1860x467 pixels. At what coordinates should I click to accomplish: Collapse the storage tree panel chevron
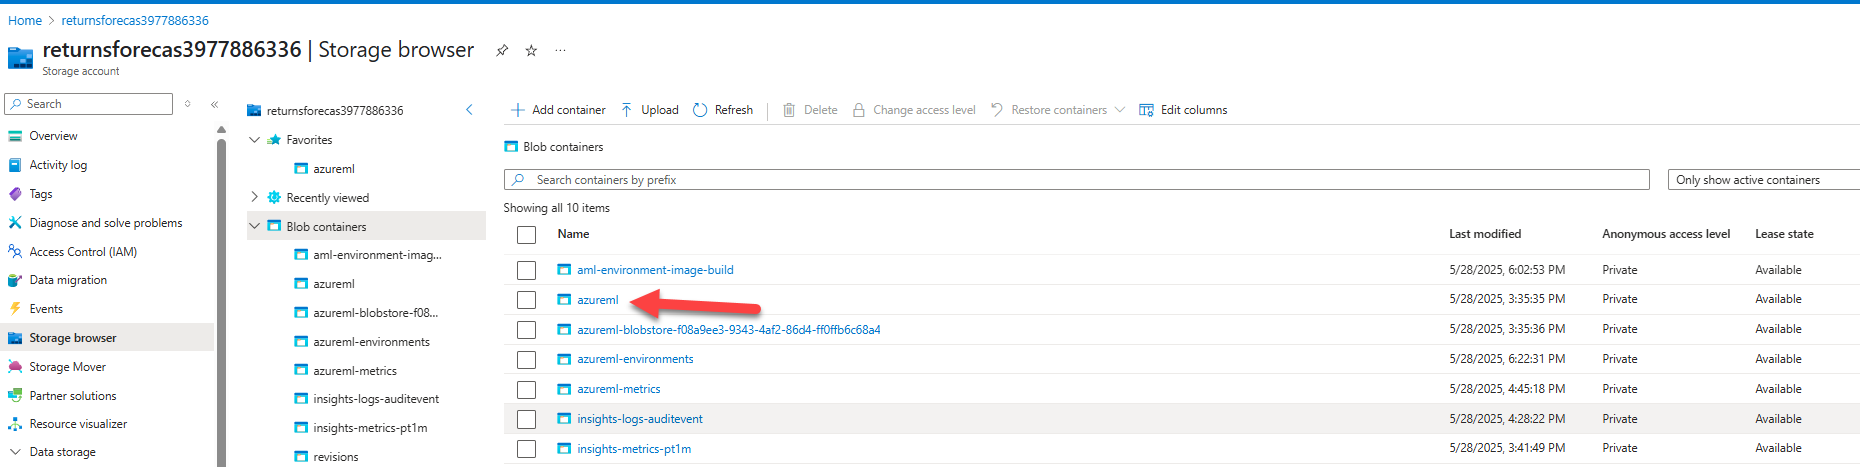(x=469, y=110)
